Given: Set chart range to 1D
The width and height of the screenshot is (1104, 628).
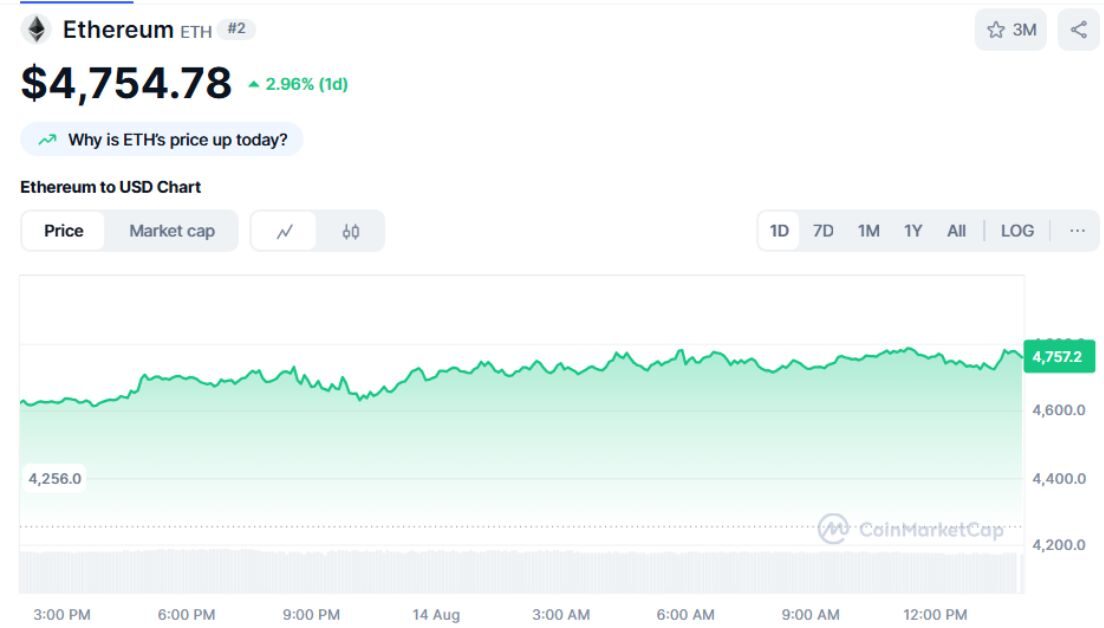Looking at the screenshot, I should tap(779, 231).
